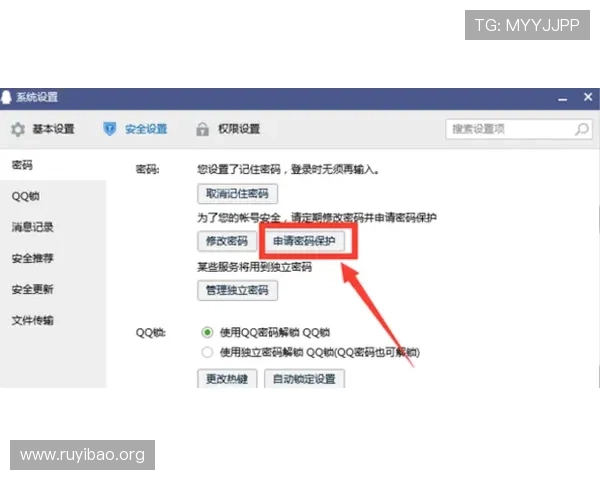Open 安全更新 in the sidebar
The height and width of the screenshot is (480, 600).
pos(53,289)
